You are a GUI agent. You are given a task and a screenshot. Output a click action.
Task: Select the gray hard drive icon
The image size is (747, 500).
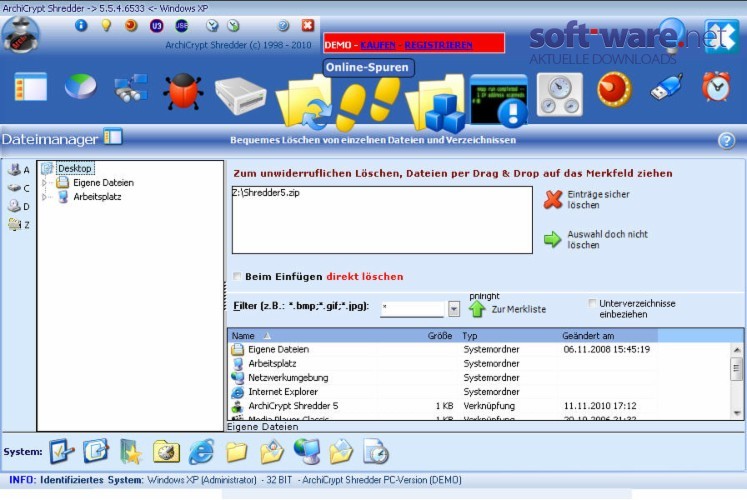click(240, 95)
